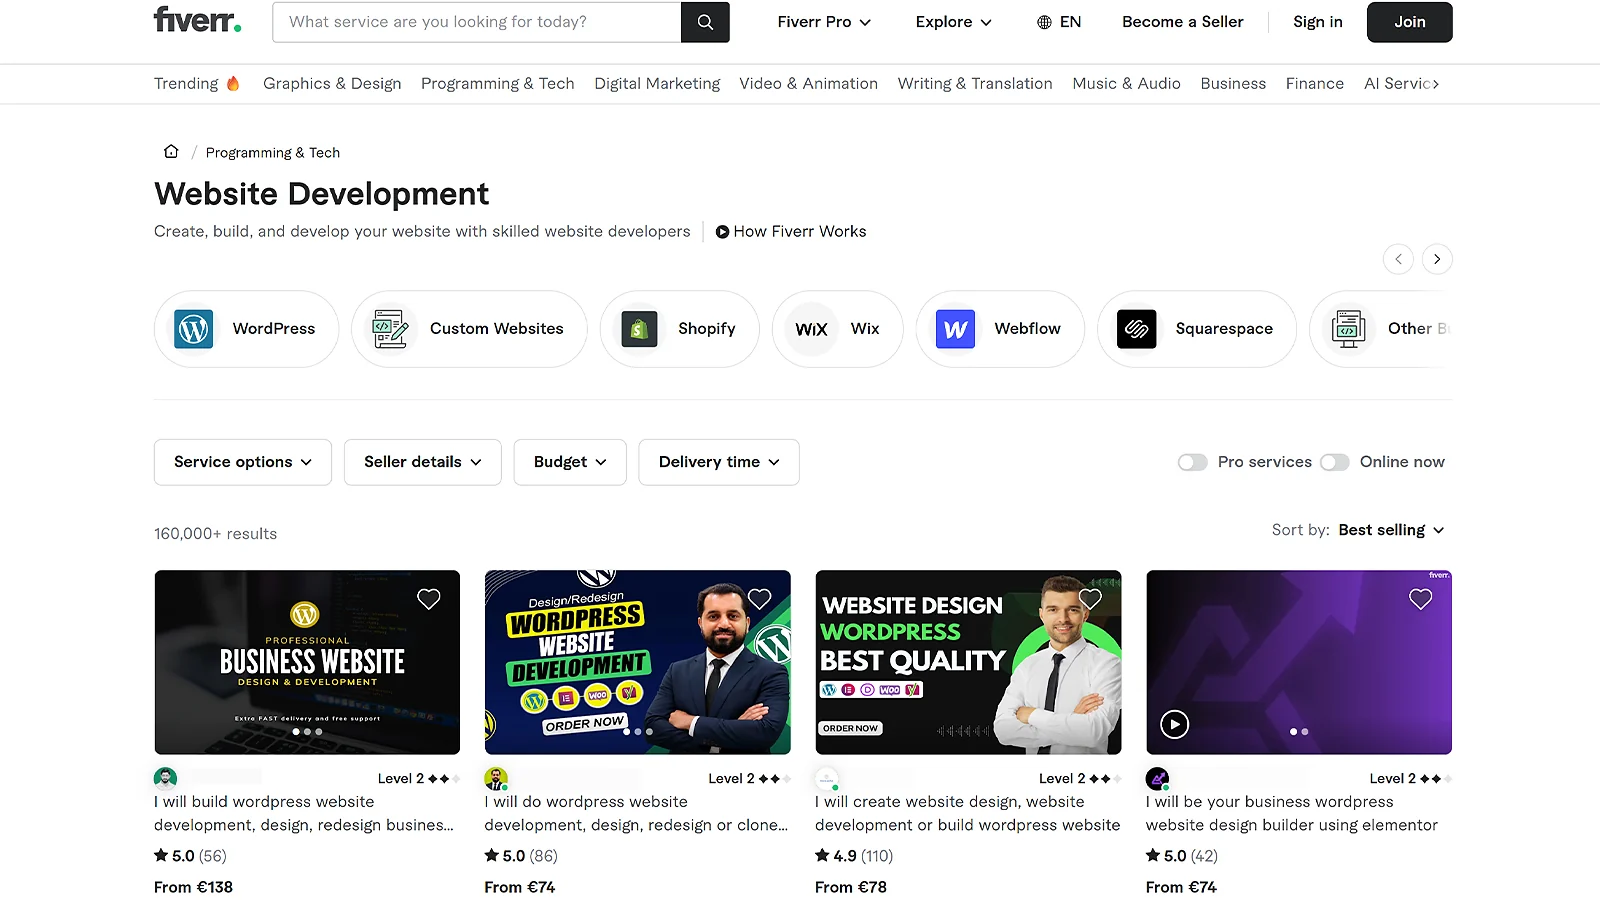Screen dimensions: 1600x900
Task: Favorite the WordPress Website Development gig heart
Action: pos(760,599)
